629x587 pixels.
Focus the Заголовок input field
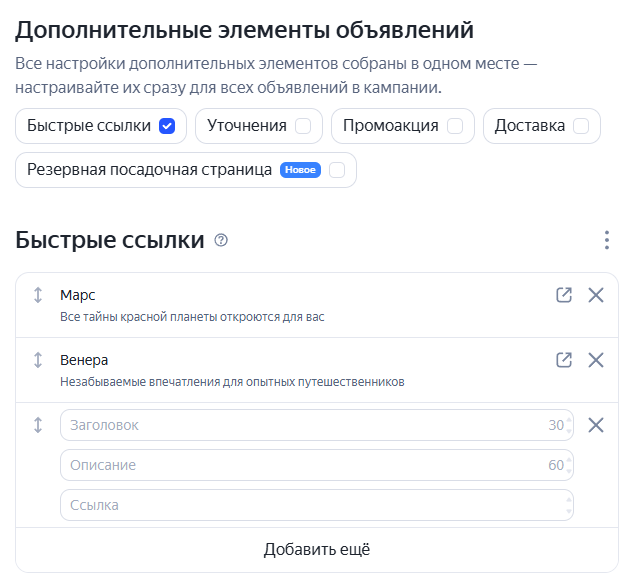[x=317, y=425]
